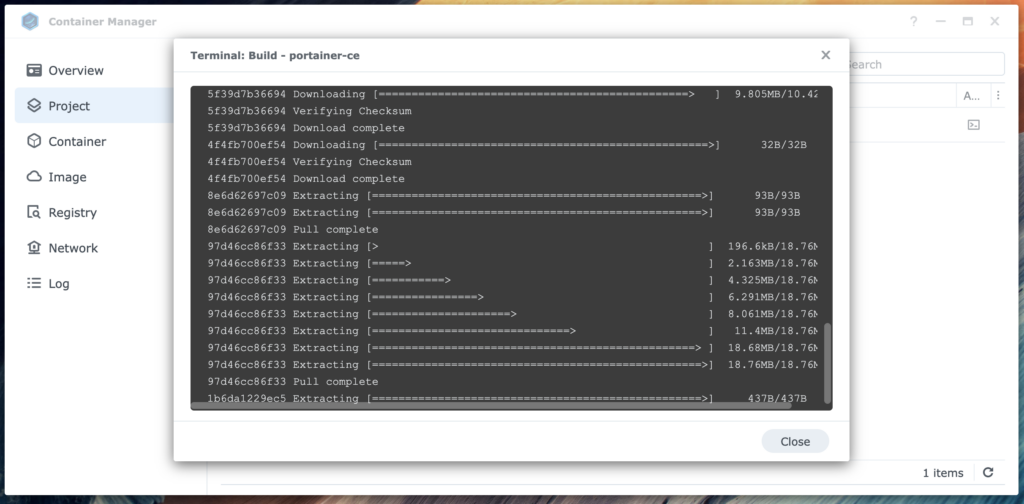Refresh the project list
Screen dimensions: 1024x504
988,473
